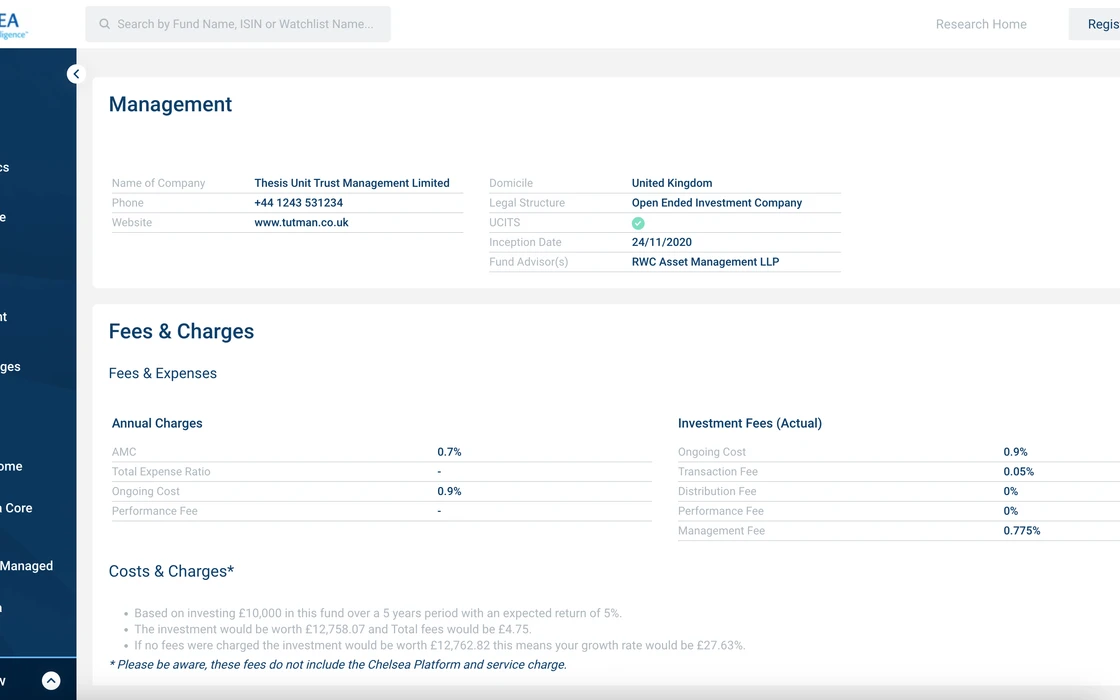Click the bullet about investing £10,000
Viewport: 1120px width, 700px height.
[x=378, y=613]
